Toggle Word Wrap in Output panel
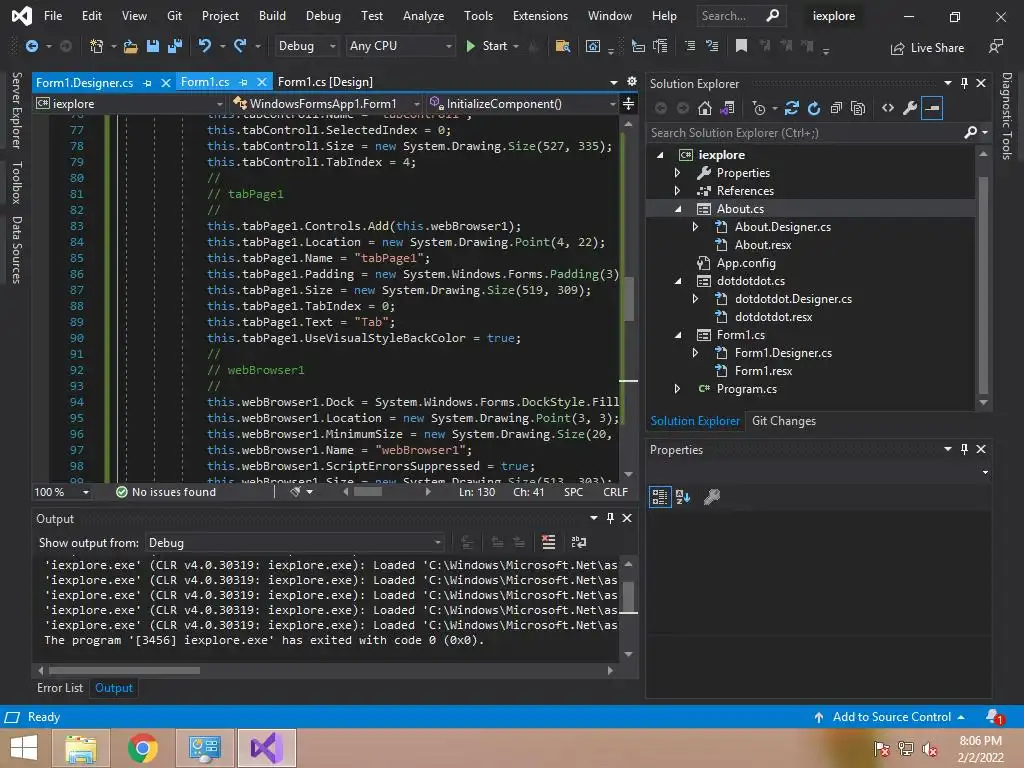The height and width of the screenshot is (768, 1024). click(578, 542)
